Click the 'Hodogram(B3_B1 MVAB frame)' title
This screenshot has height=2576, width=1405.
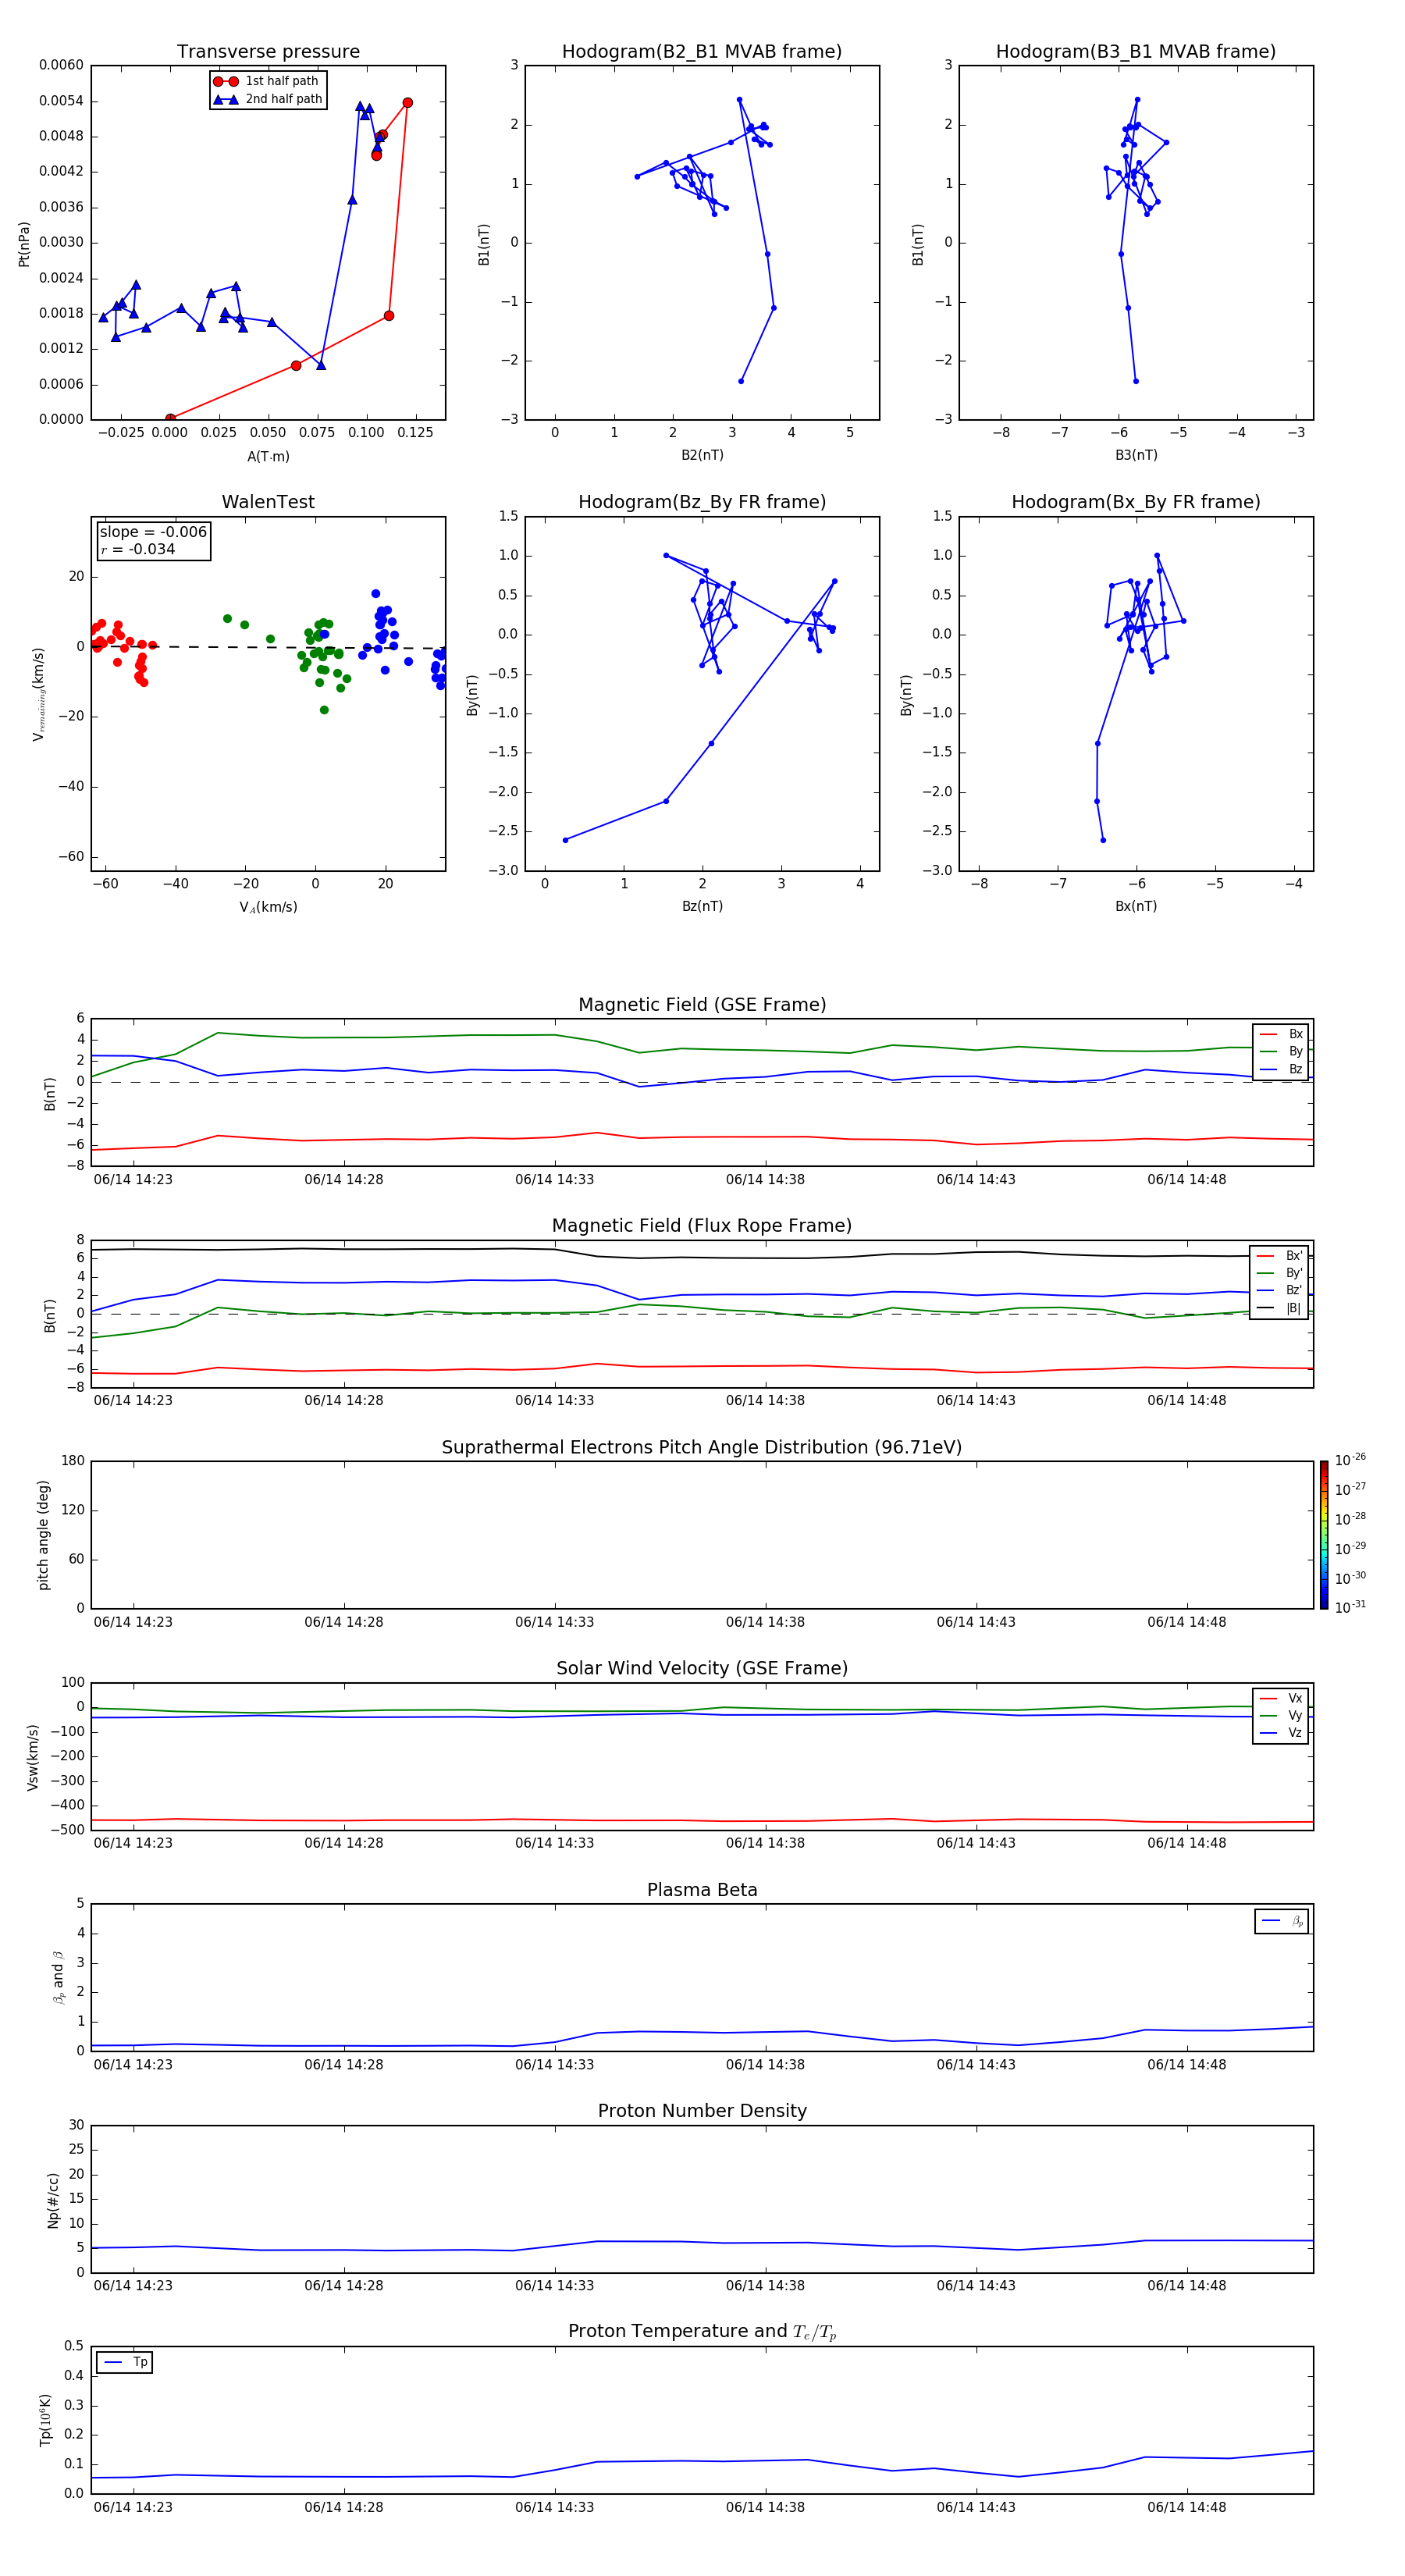[x=1136, y=51]
